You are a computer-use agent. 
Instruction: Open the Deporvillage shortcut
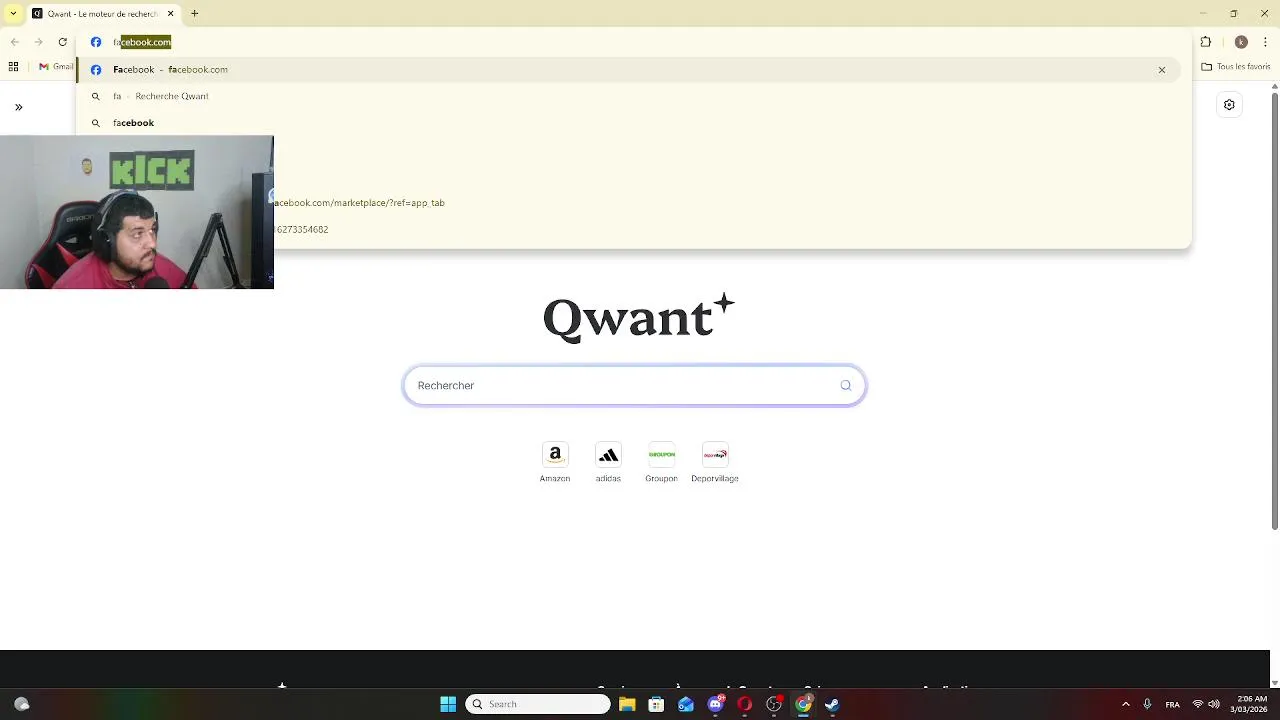click(x=715, y=463)
